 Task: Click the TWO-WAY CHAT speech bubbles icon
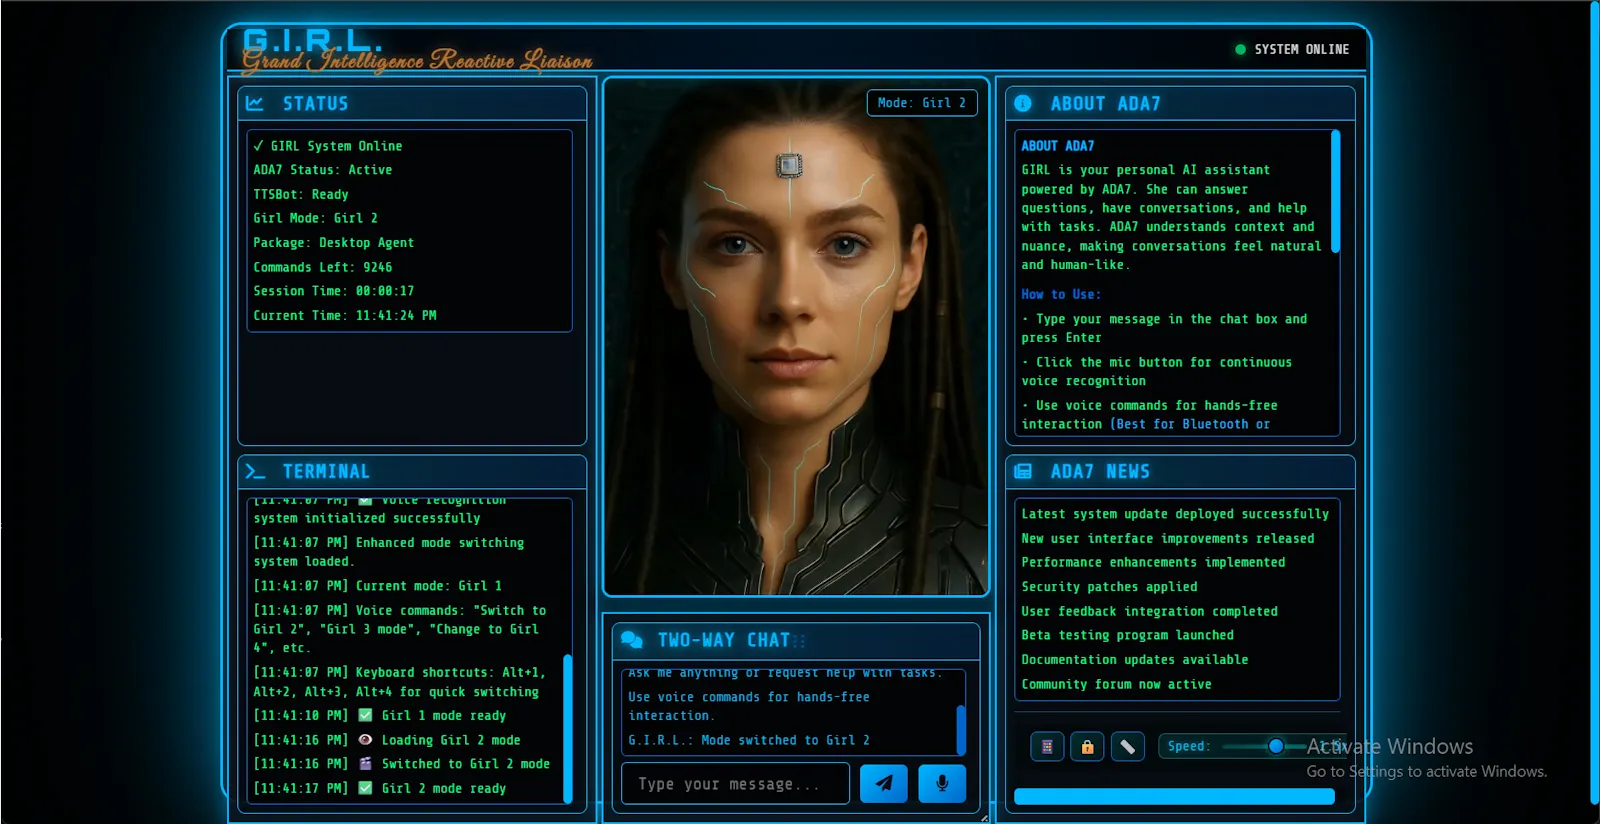[631, 640]
